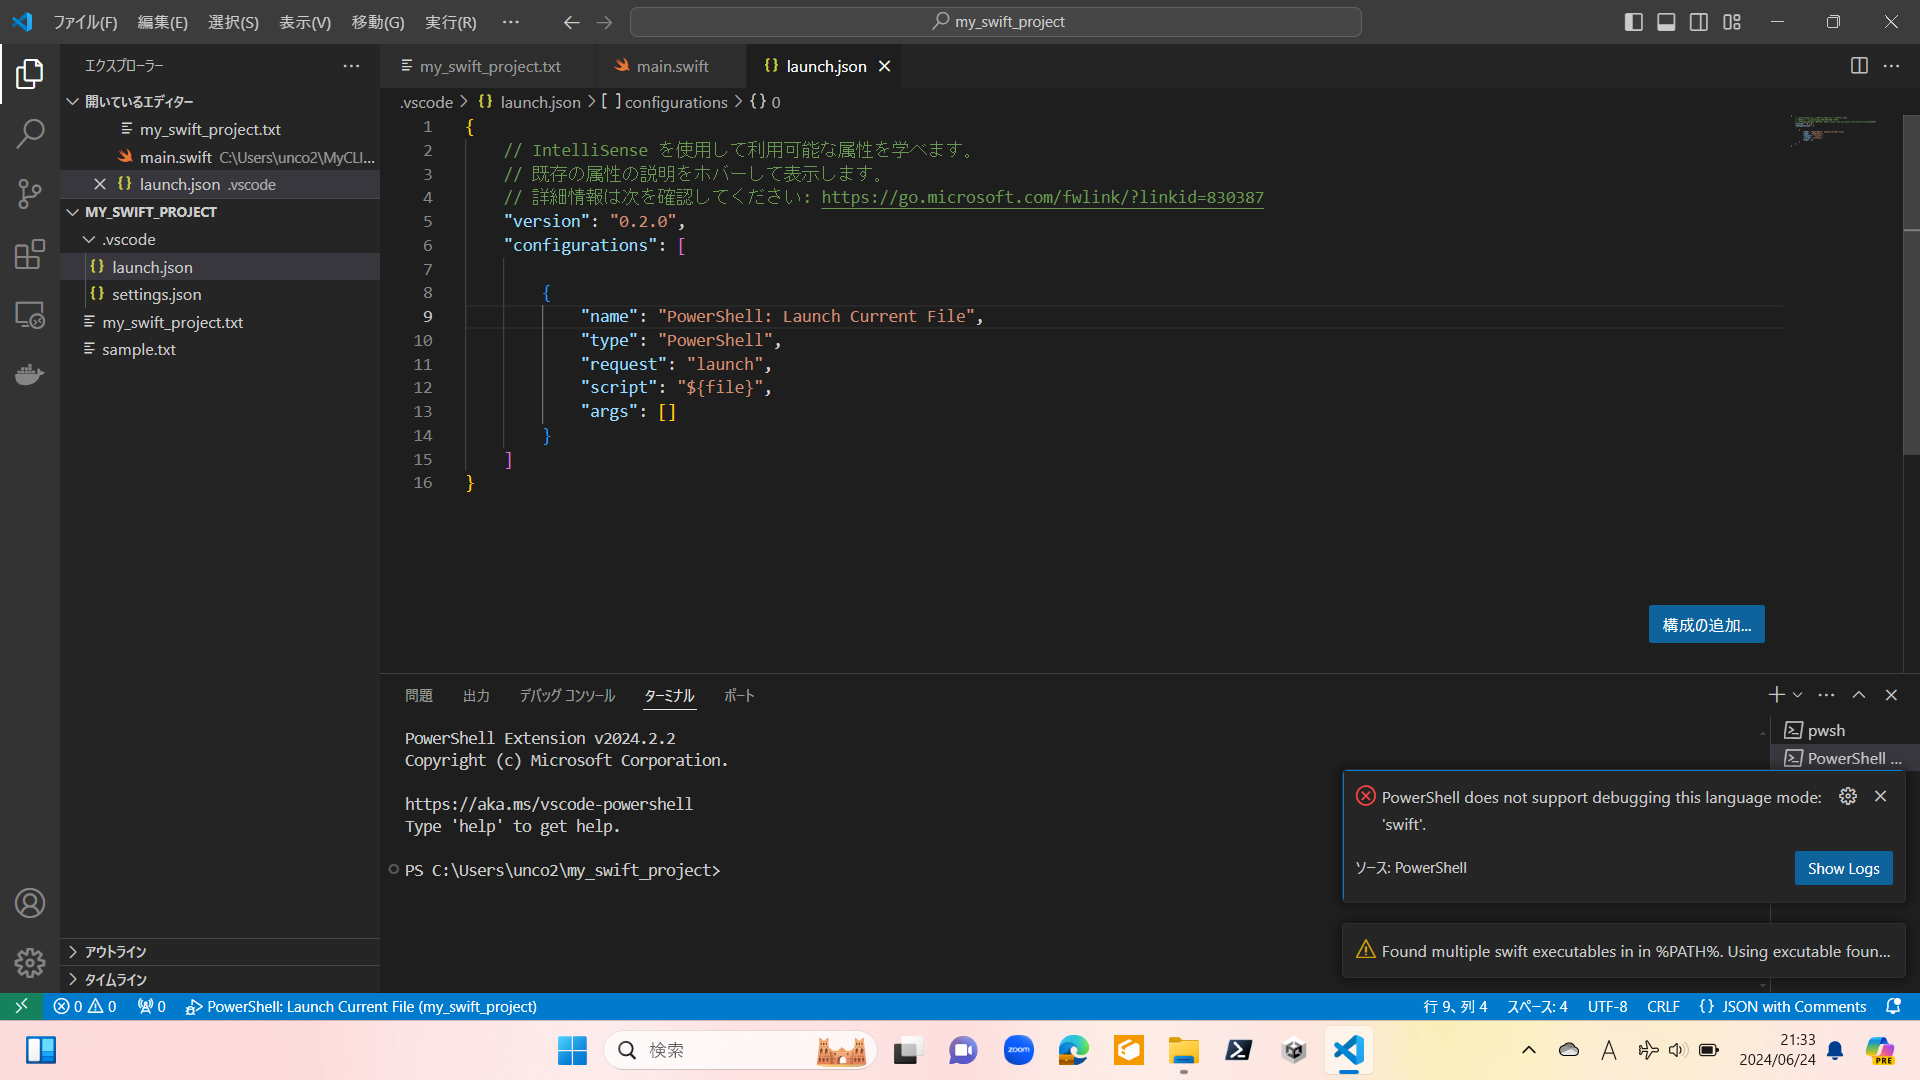Switch to the Problems panel tab
The height and width of the screenshot is (1080, 1920).
[x=419, y=695]
